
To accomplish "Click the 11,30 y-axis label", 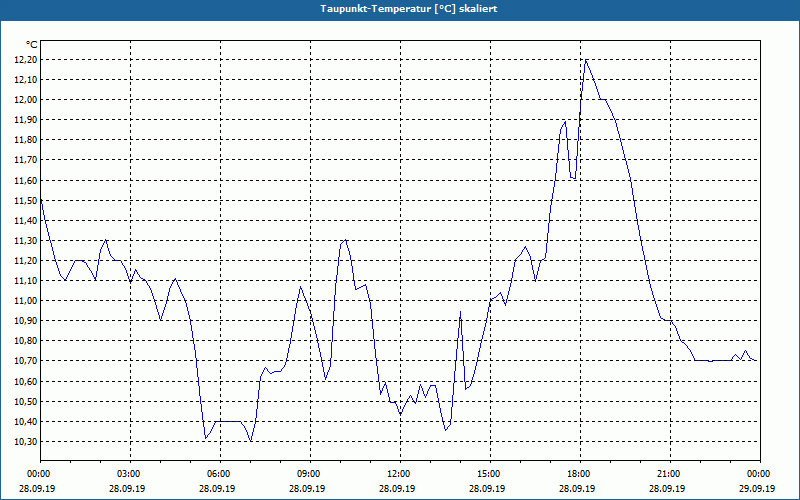I will (27, 241).
